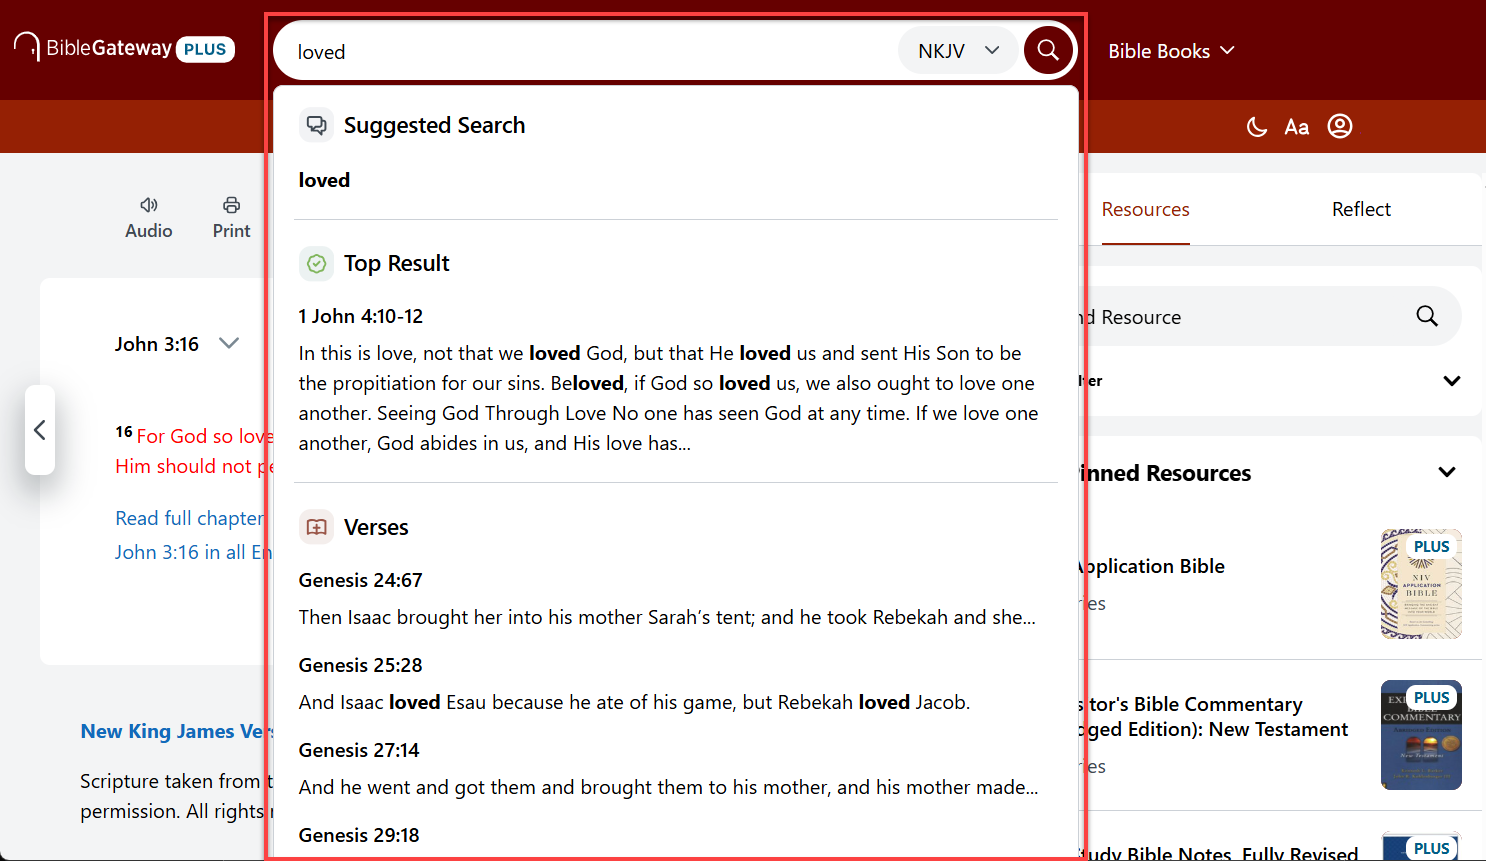Click 'And he went and got them' verse text

click(668, 787)
